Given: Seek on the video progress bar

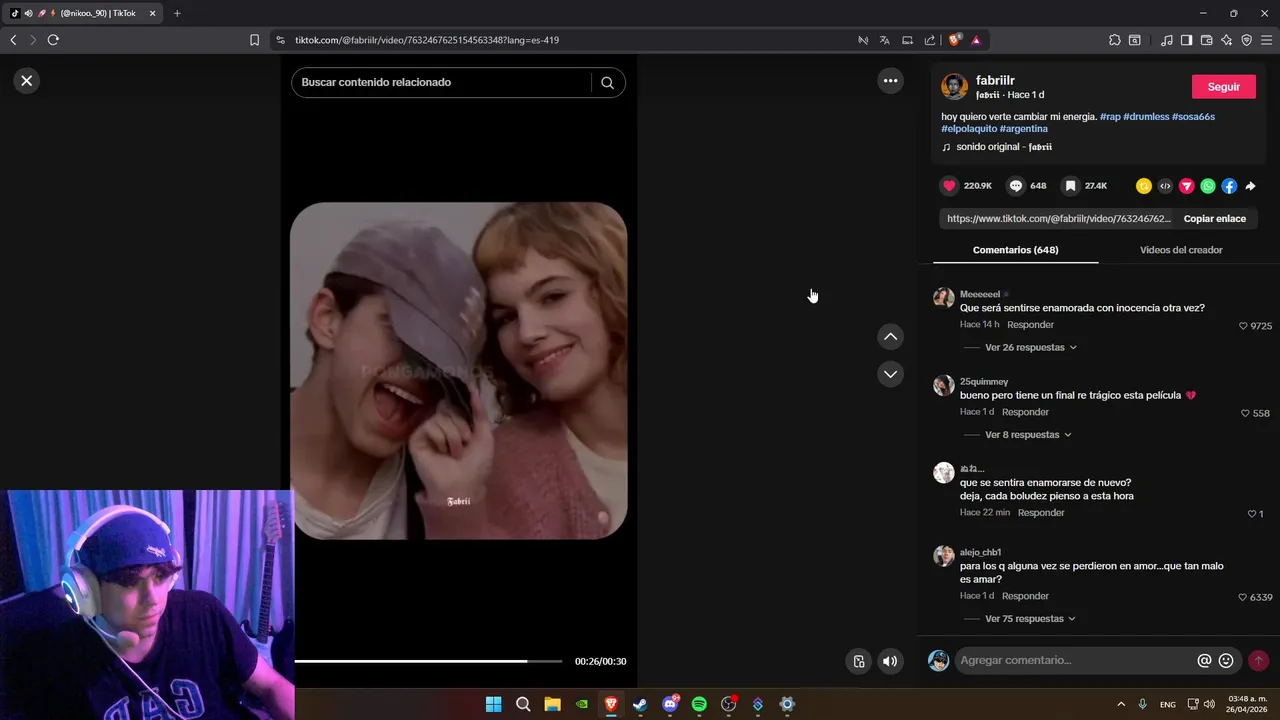Looking at the screenshot, I should (428, 661).
